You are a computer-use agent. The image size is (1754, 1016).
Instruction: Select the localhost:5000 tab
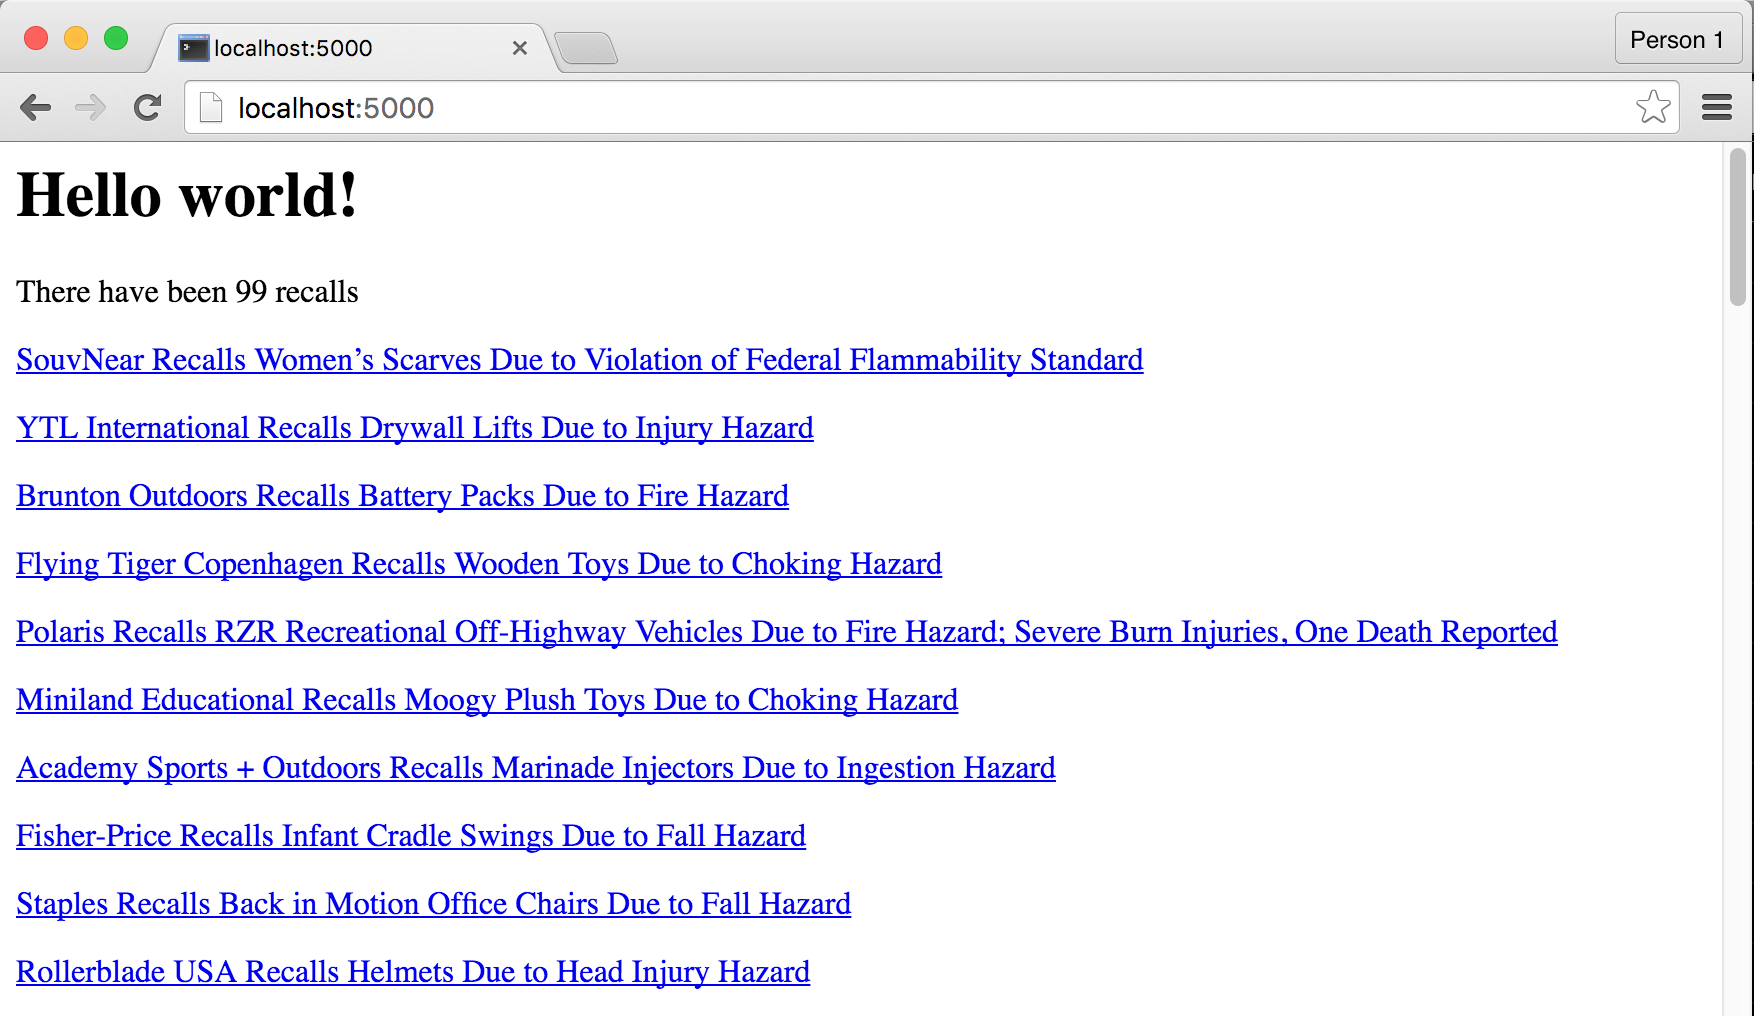(x=352, y=48)
